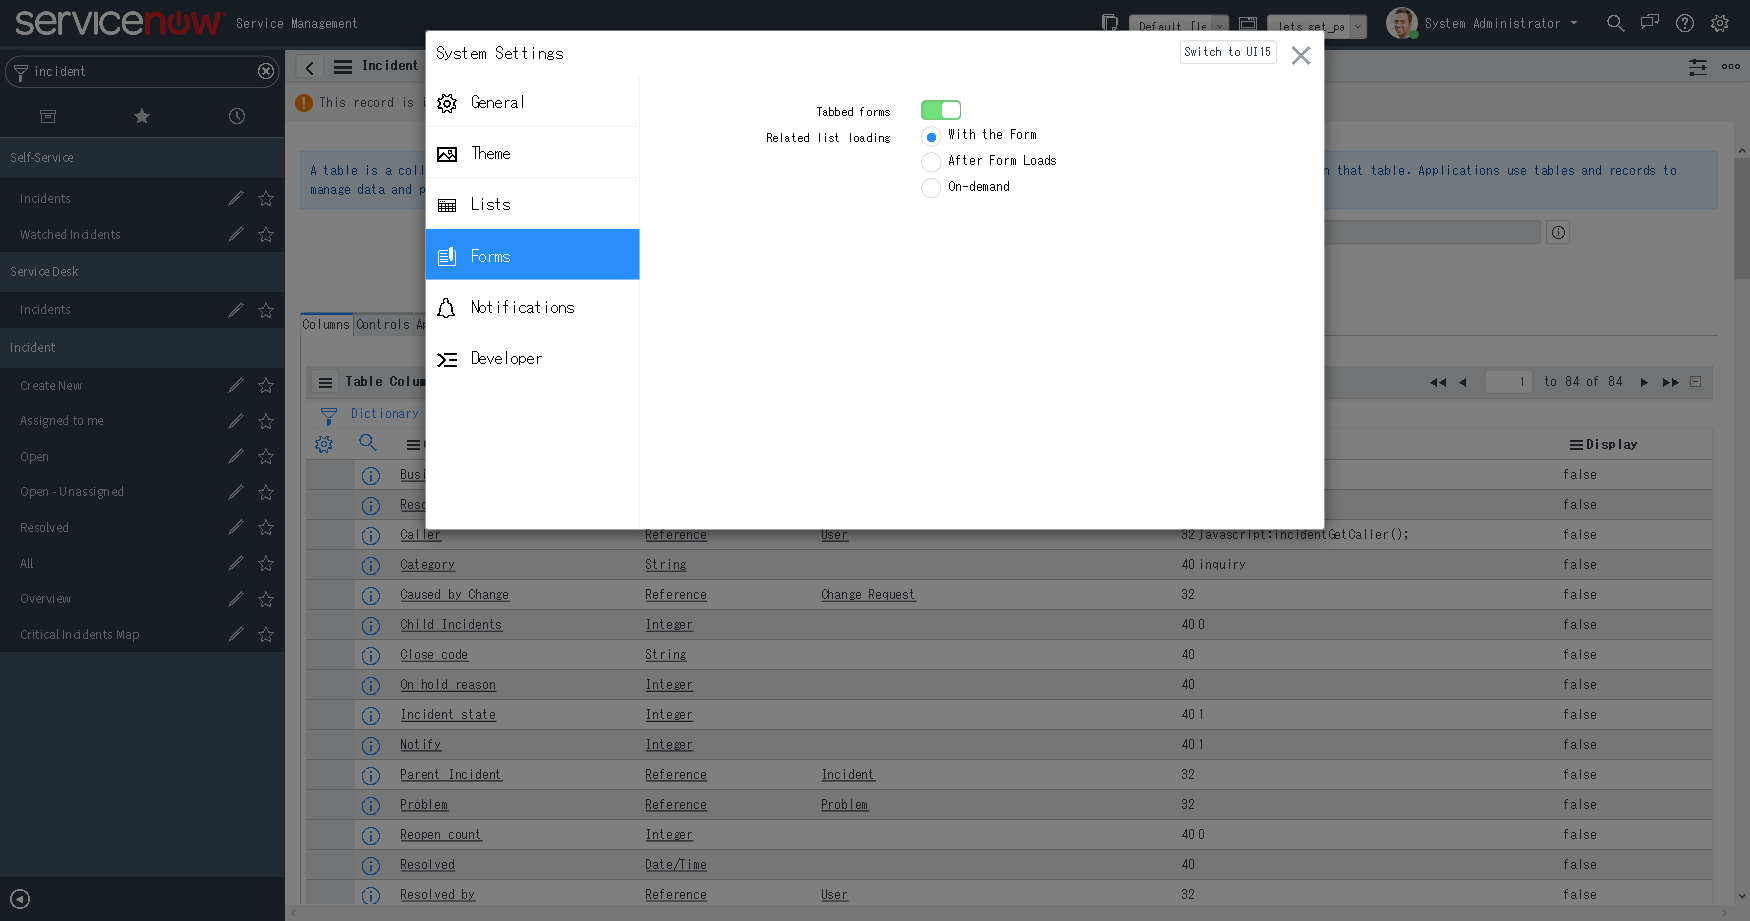Open the Connect chat sidebar
The image size is (1750, 921).
pos(1650,23)
